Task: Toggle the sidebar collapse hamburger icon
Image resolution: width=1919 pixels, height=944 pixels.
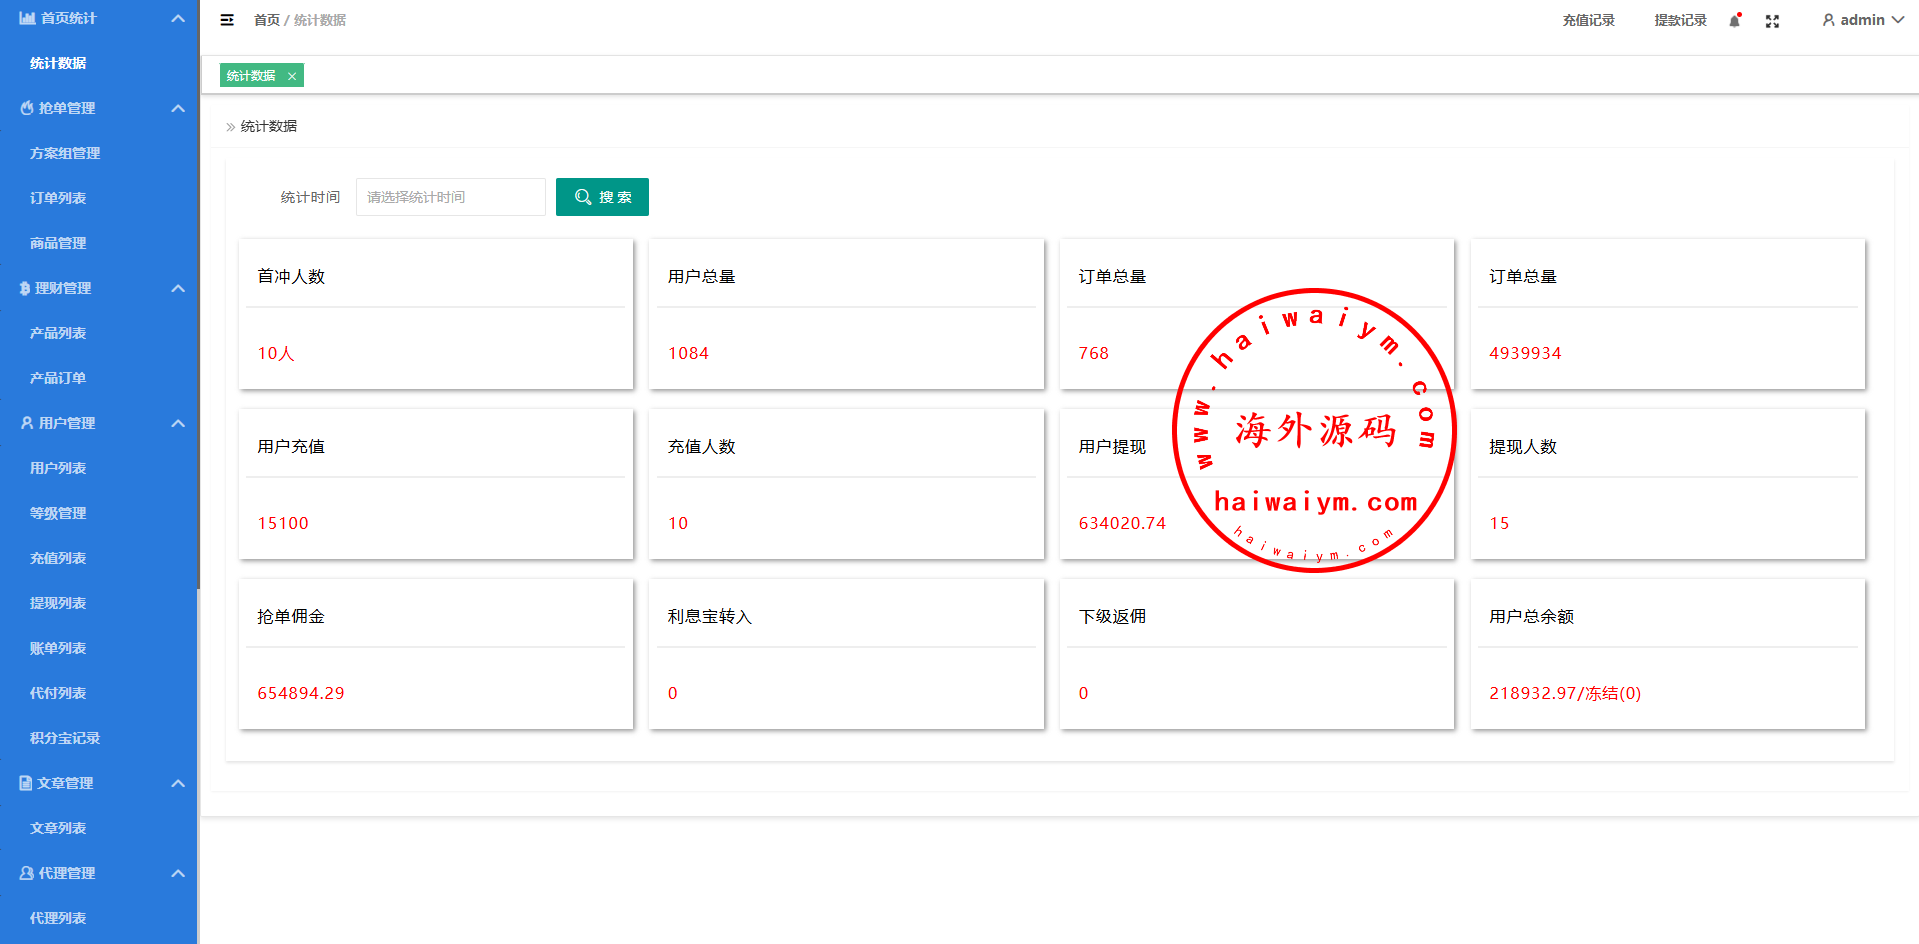Action: 227,20
